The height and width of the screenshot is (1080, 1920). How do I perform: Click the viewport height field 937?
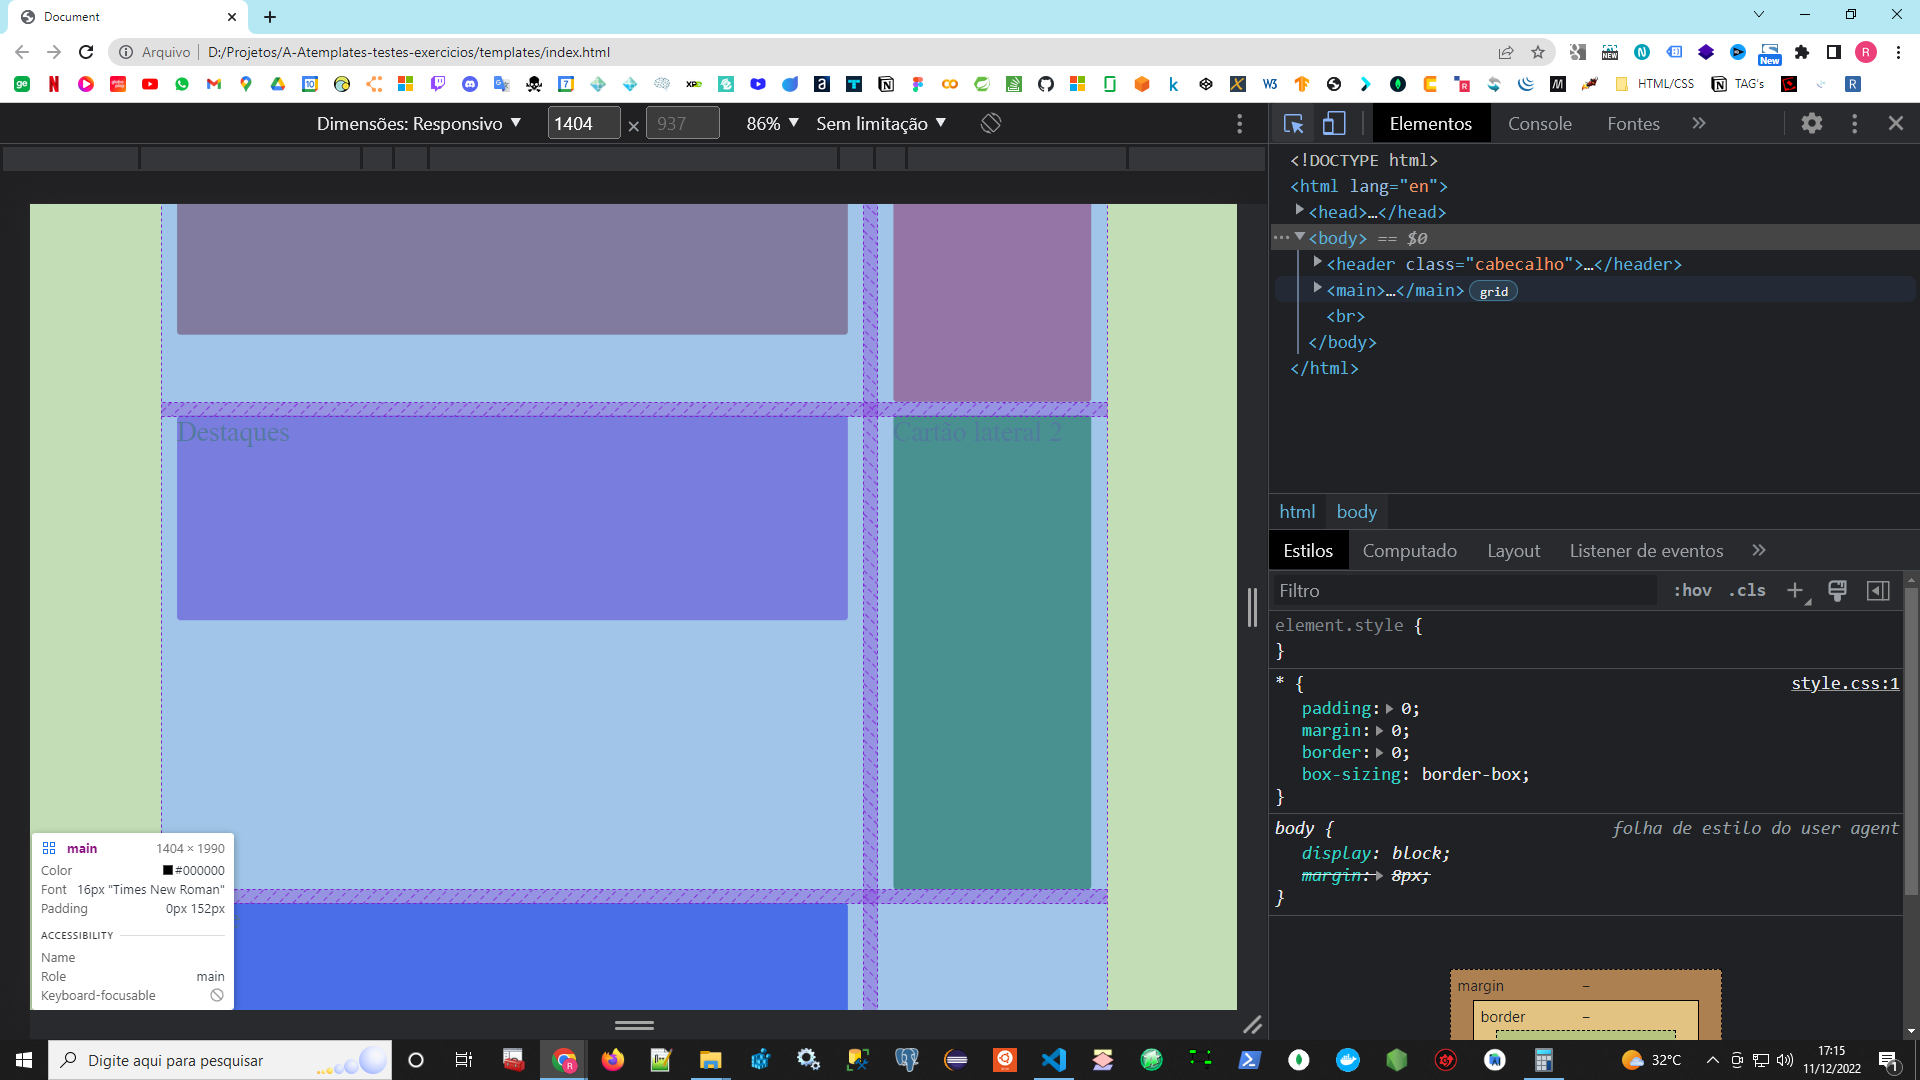[683, 123]
